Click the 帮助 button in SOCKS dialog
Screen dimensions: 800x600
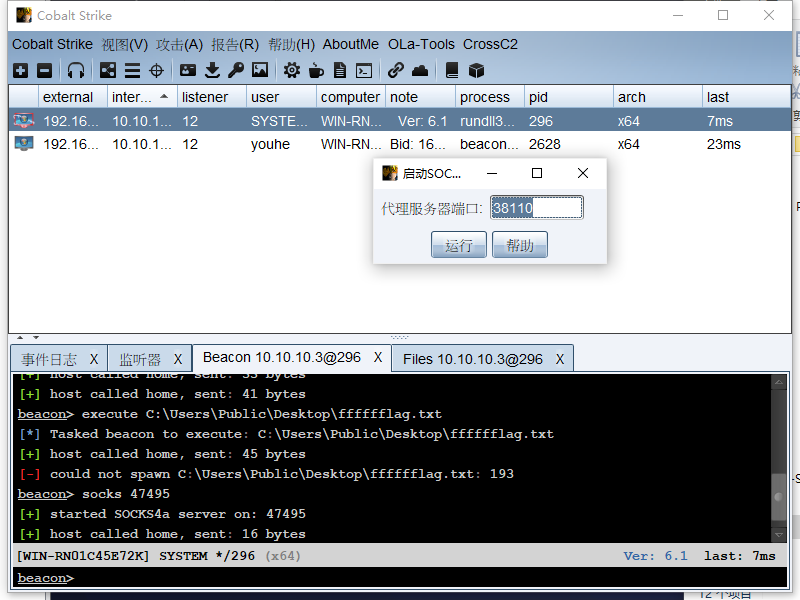click(520, 245)
